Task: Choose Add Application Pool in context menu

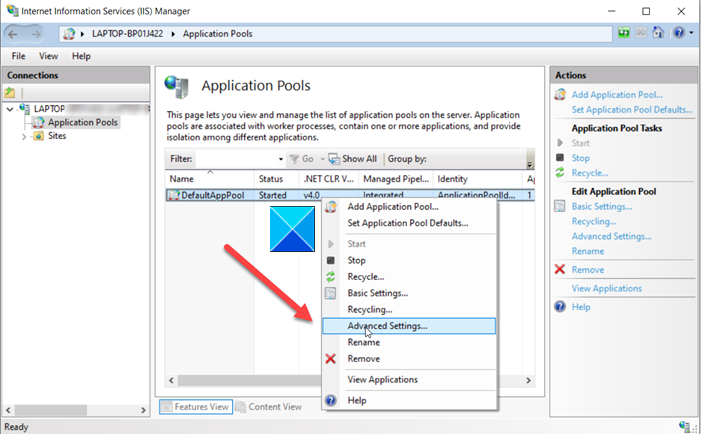Action: 409,207
